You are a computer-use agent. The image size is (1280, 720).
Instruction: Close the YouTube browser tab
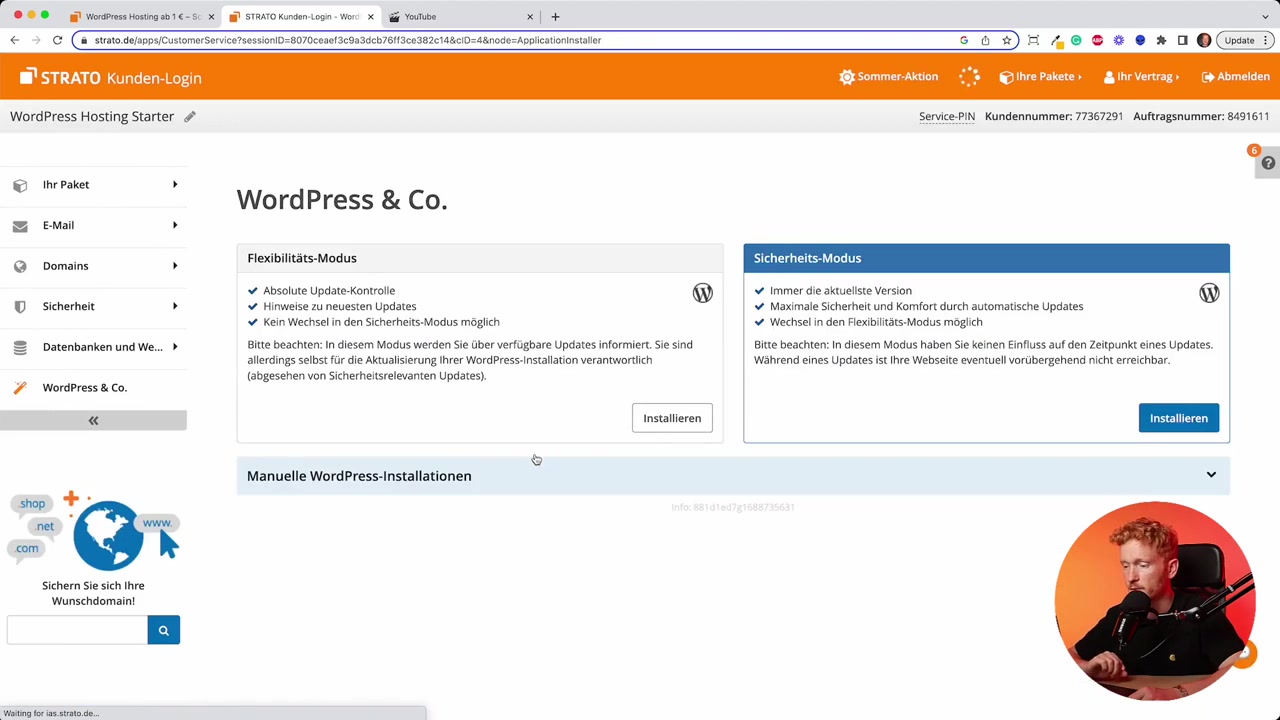point(530,16)
